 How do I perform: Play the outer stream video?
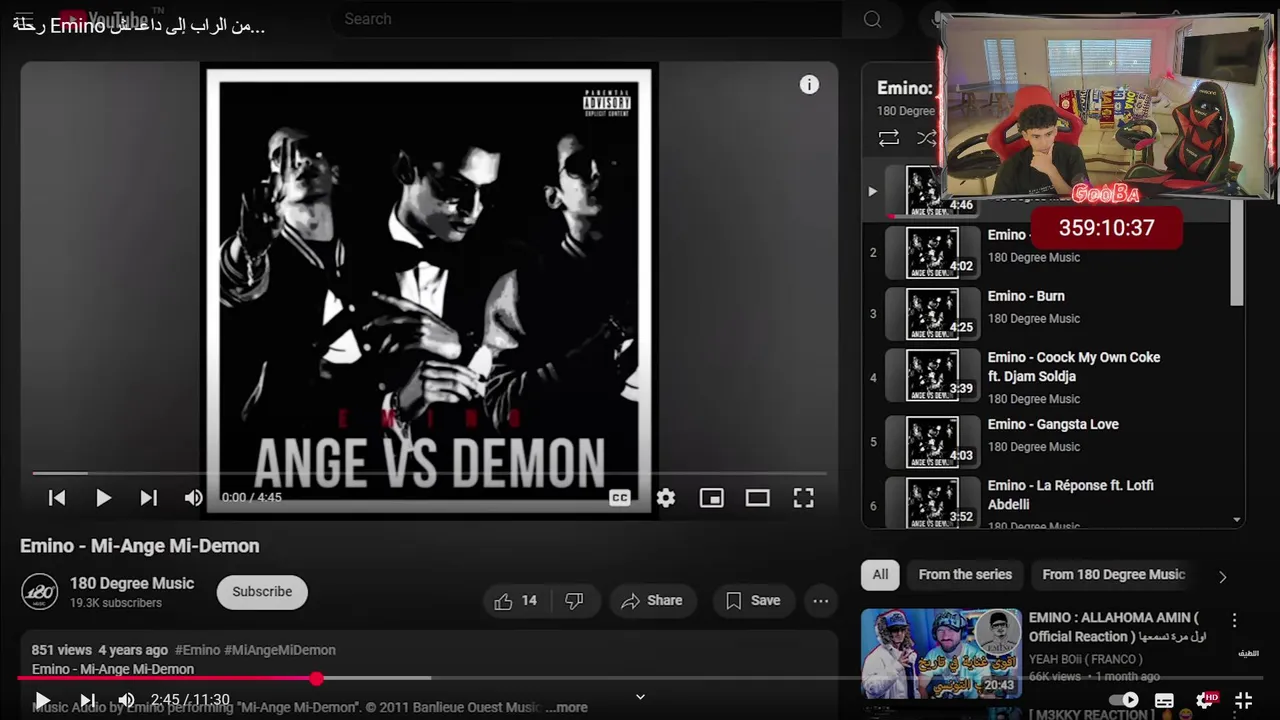(42, 700)
